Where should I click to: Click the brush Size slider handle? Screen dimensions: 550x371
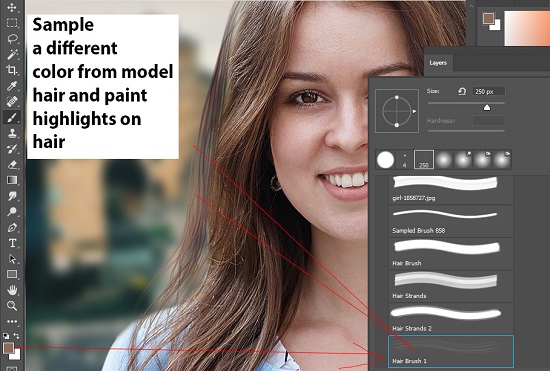(x=487, y=108)
